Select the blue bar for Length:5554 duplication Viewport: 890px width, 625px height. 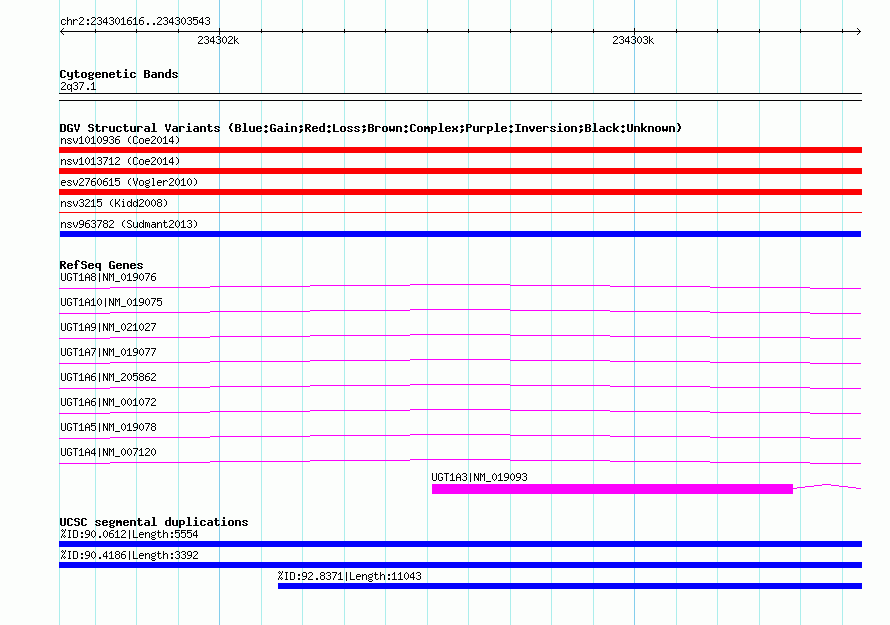[460, 544]
